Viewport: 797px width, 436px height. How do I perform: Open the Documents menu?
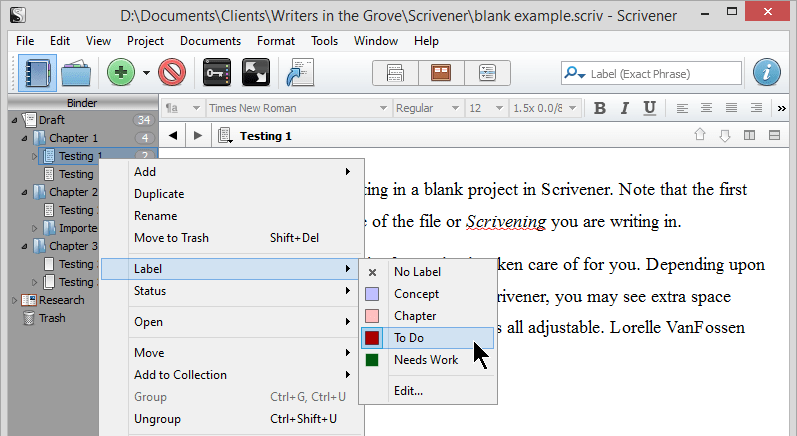(210, 41)
